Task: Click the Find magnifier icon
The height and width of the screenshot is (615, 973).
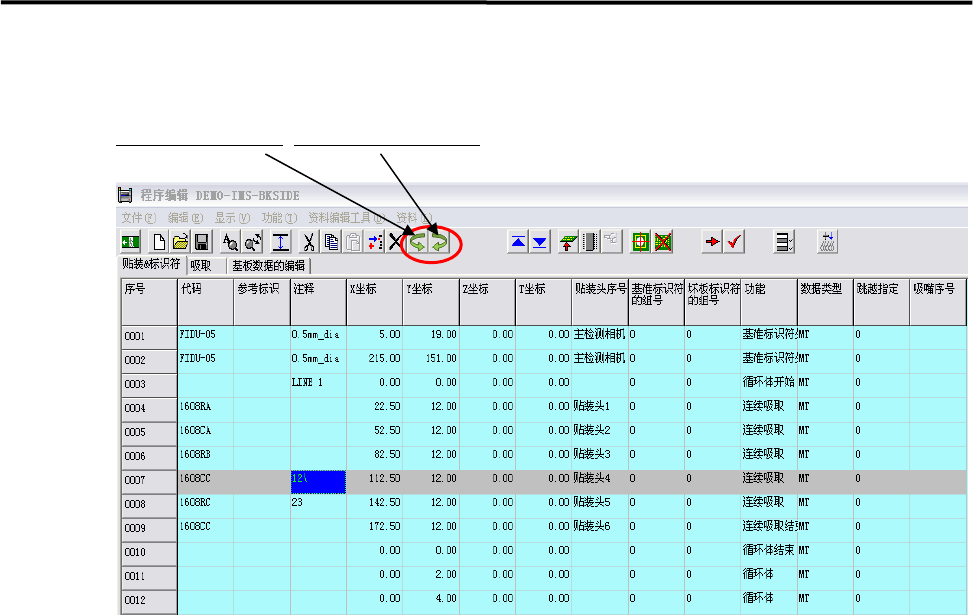Action: click(x=229, y=241)
